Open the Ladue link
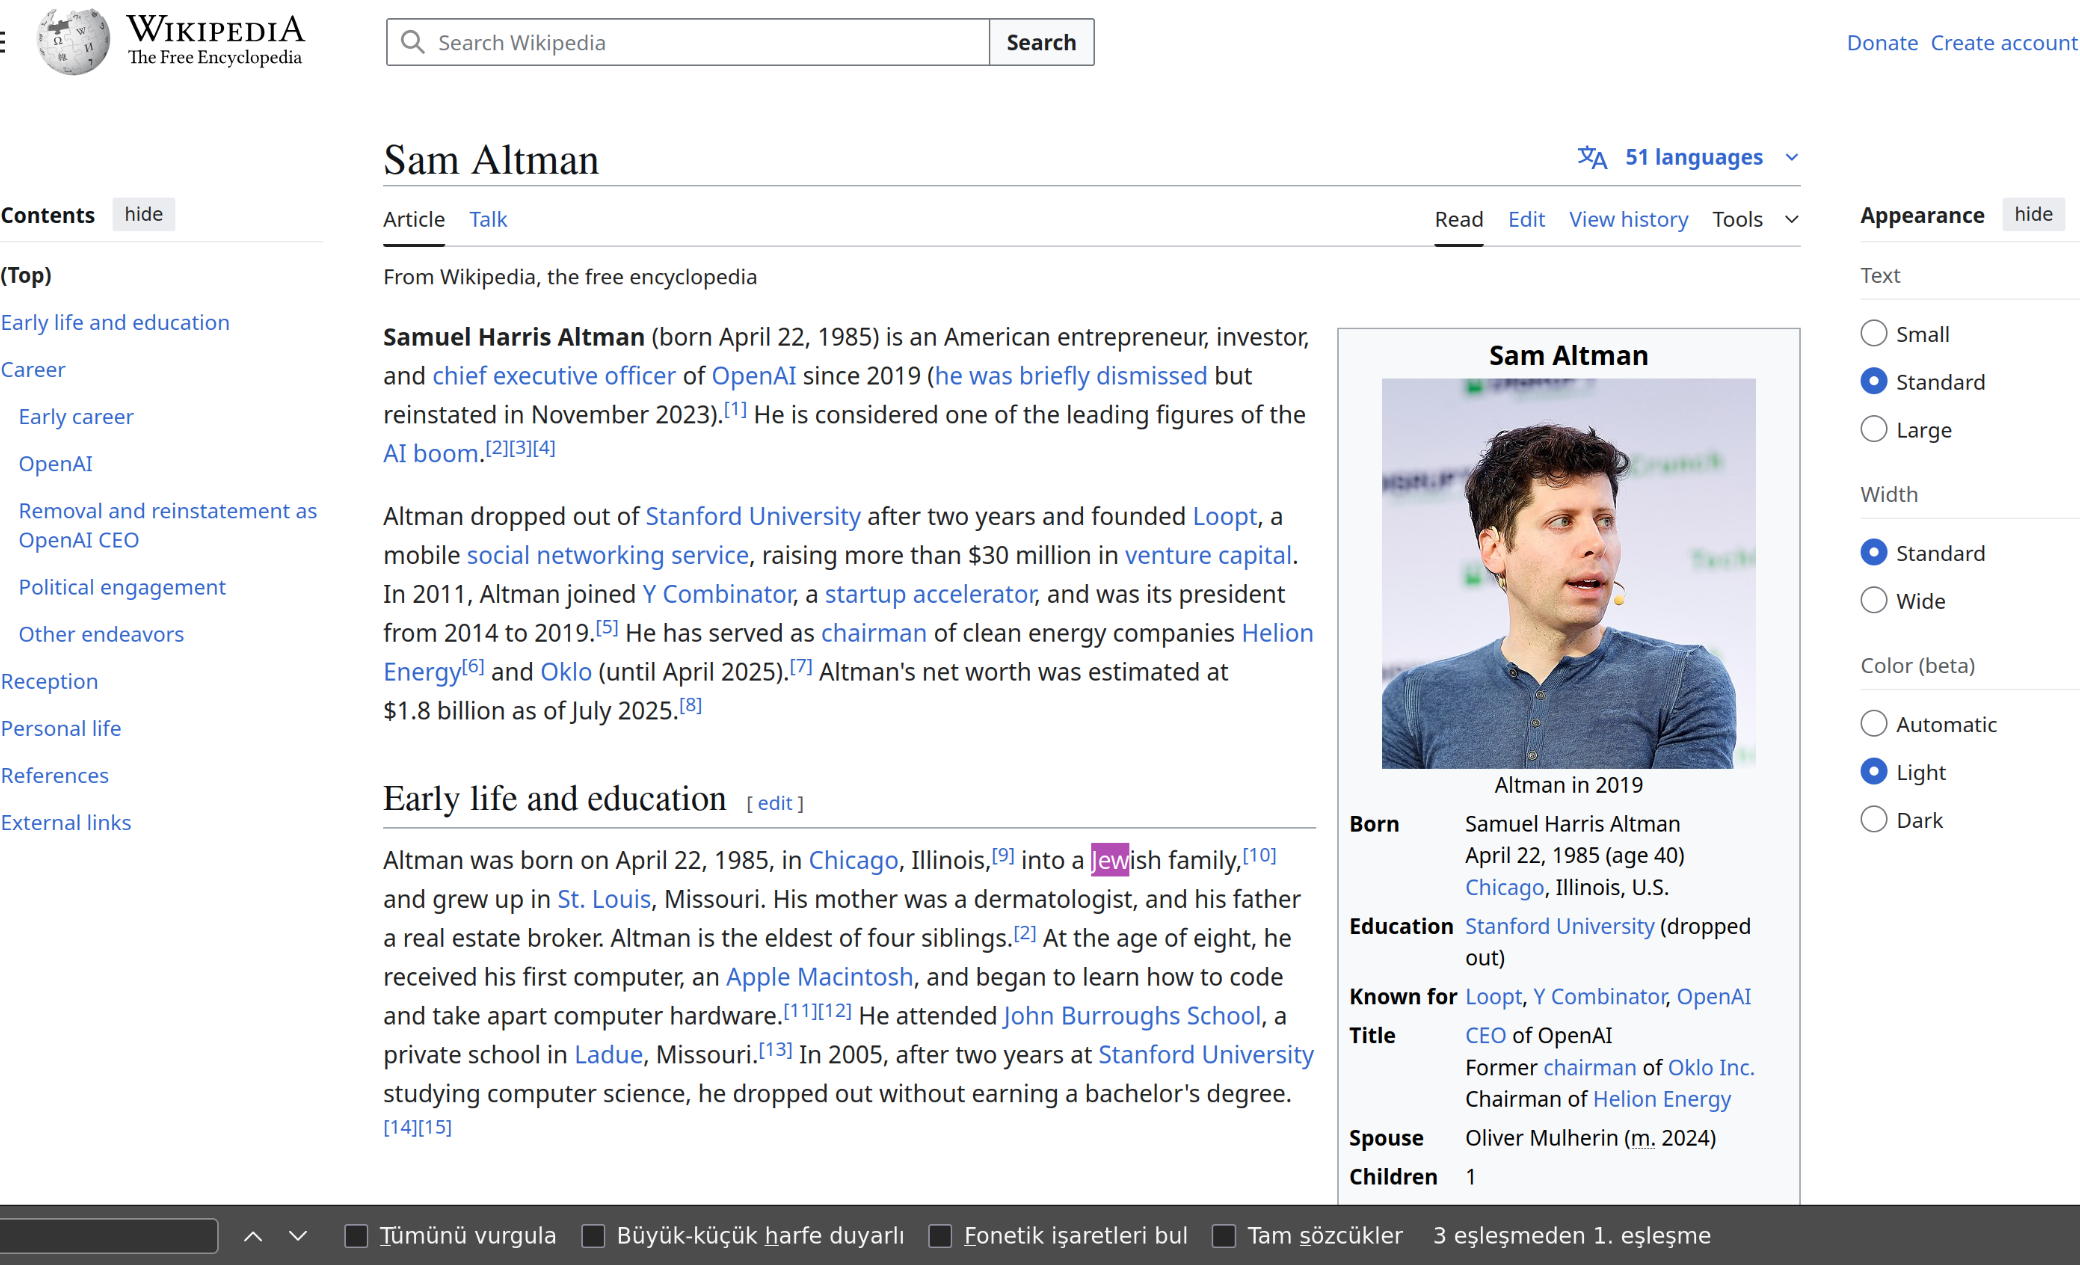2080x1265 pixels. pyautogui.click(x=608, y=1055)
